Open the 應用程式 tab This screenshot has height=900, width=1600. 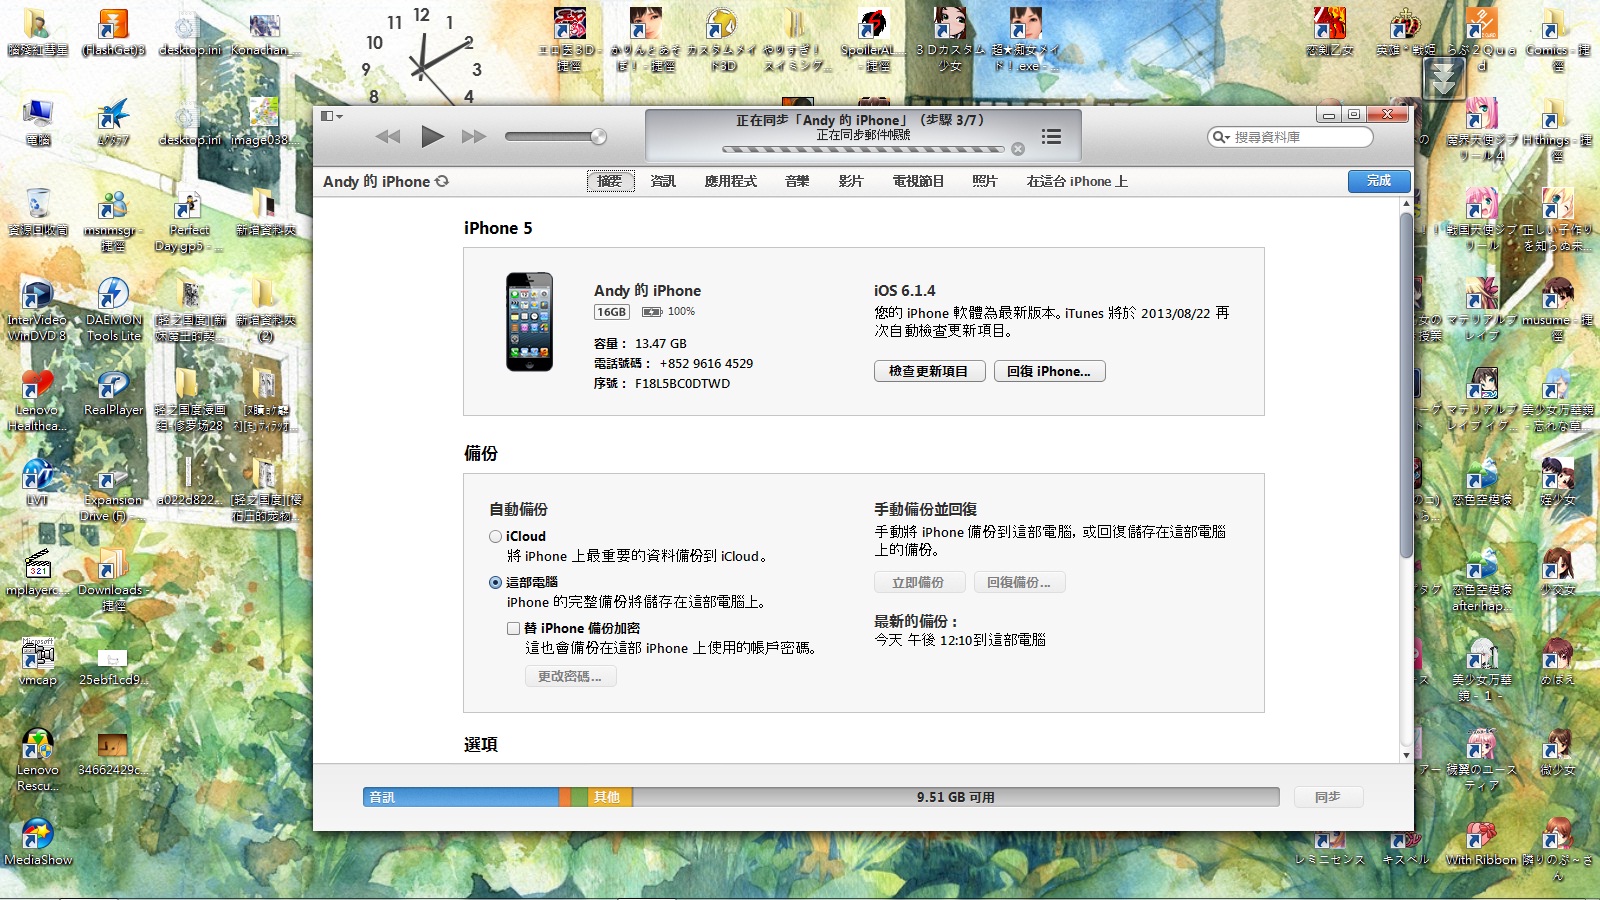(x=730, y=181)
